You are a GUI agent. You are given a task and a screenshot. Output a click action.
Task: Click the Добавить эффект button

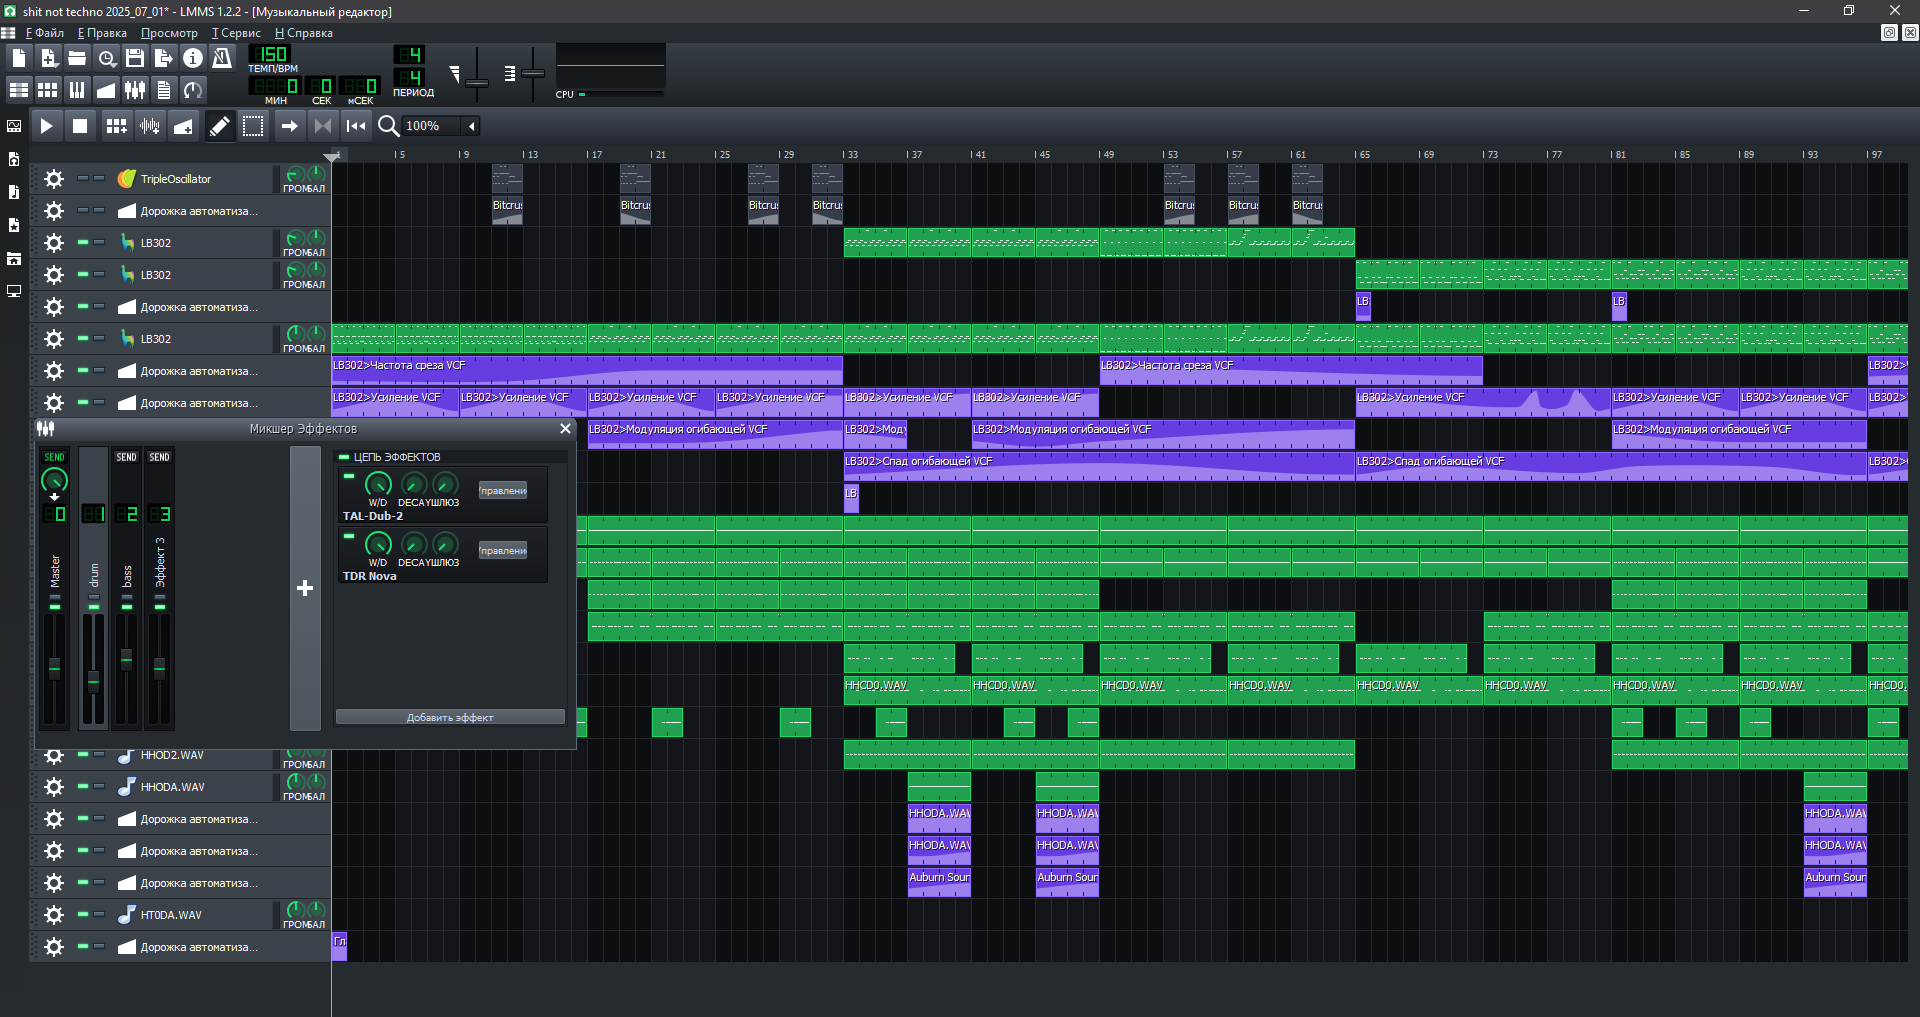[450, 717]
